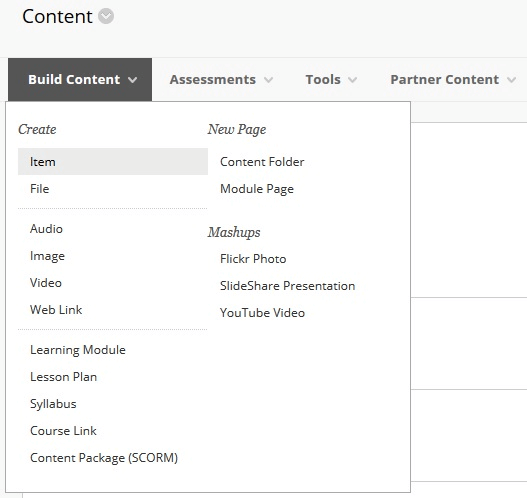The height and width of the screenshot is (498, 527).
Task: Add a YouTube Video mashup
Action: tap(262, 313)
